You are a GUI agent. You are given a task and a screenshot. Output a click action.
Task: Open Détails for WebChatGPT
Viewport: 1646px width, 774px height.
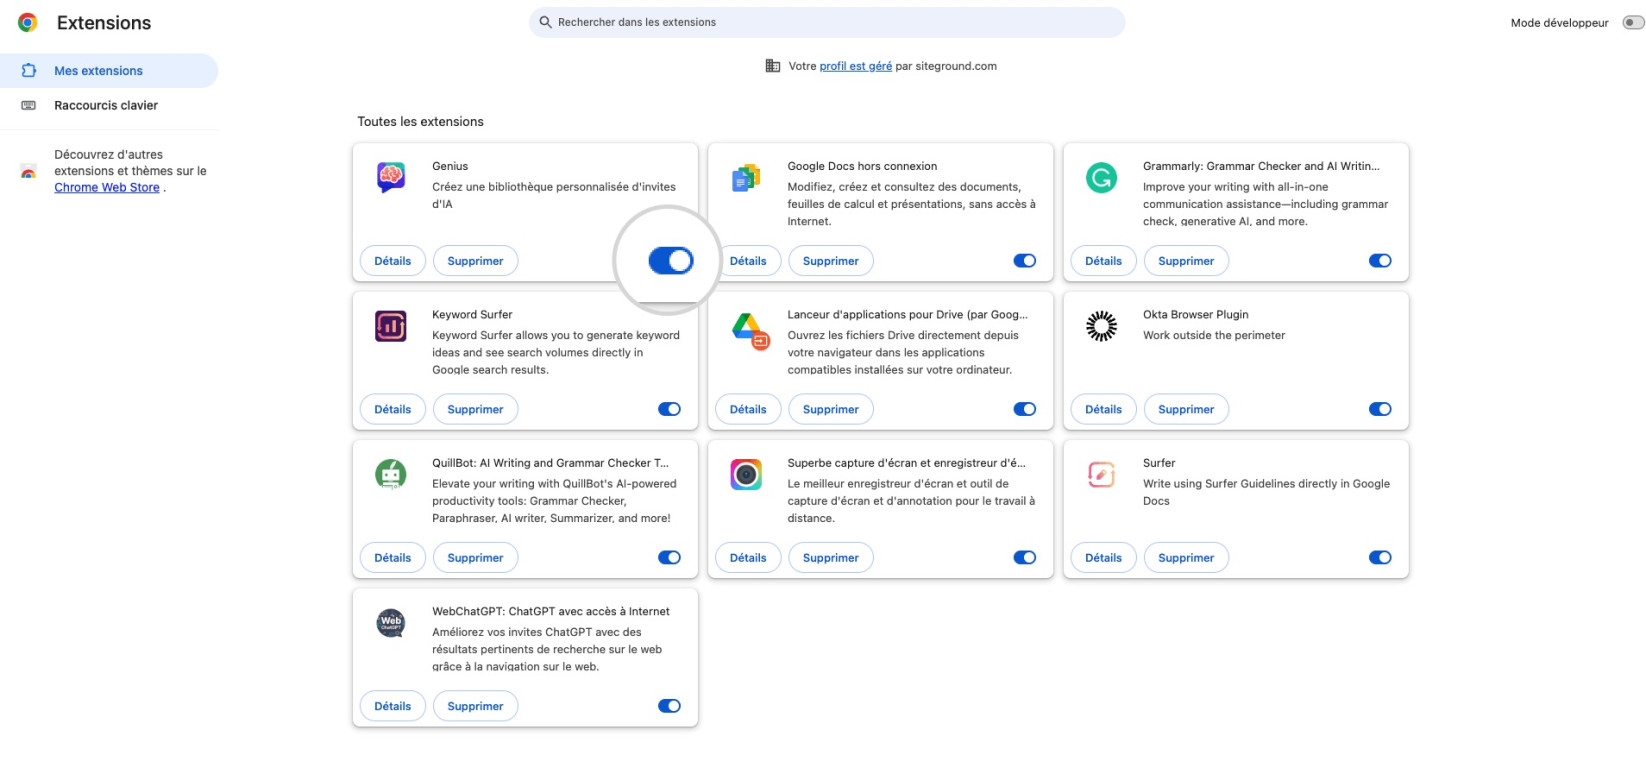point(393,706)
